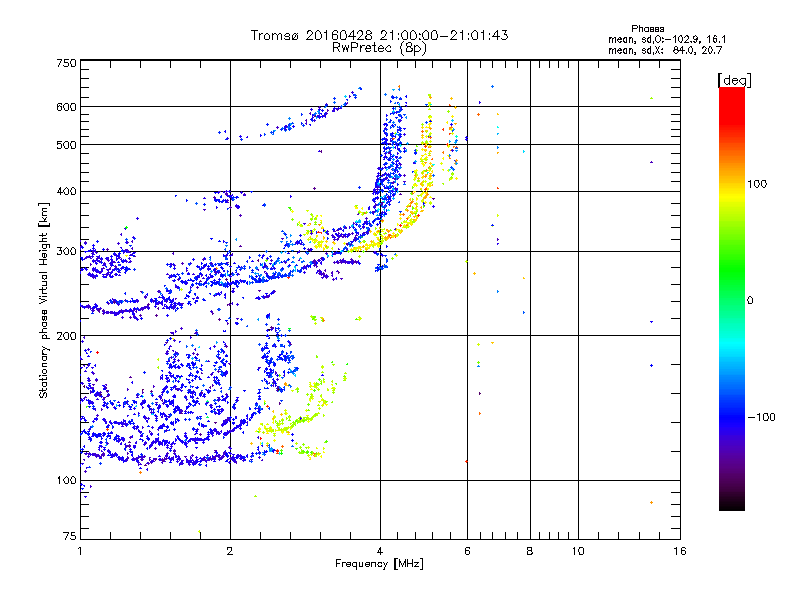Screen dimensions: 800x600
Task: Click the x-axis tick label '2'
Action: (x=230, y=551)
